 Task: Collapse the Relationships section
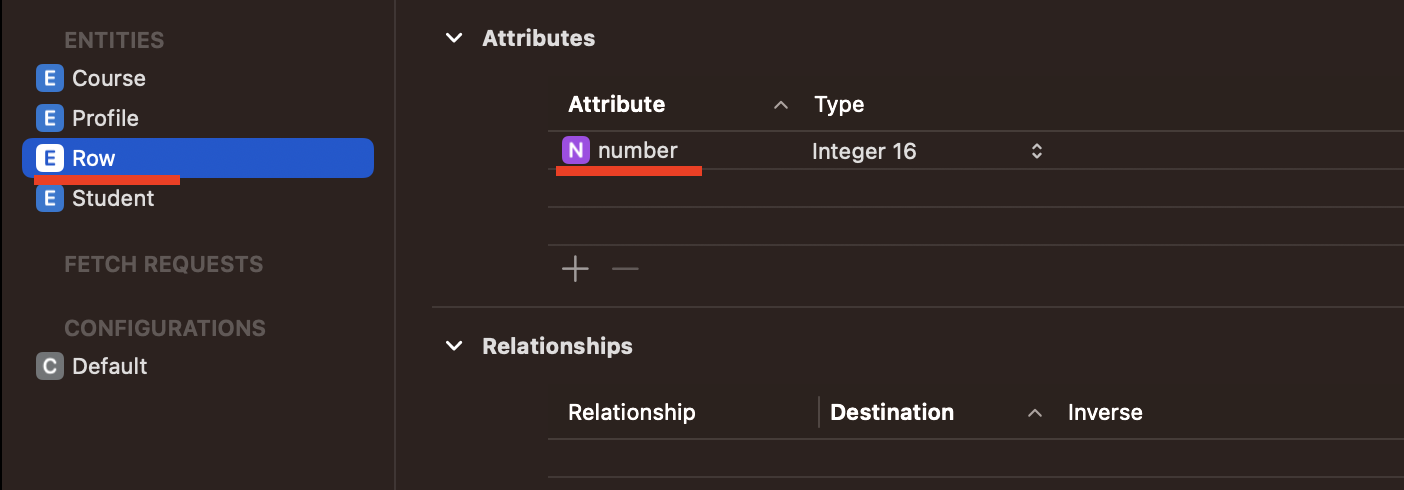(454, 346)
